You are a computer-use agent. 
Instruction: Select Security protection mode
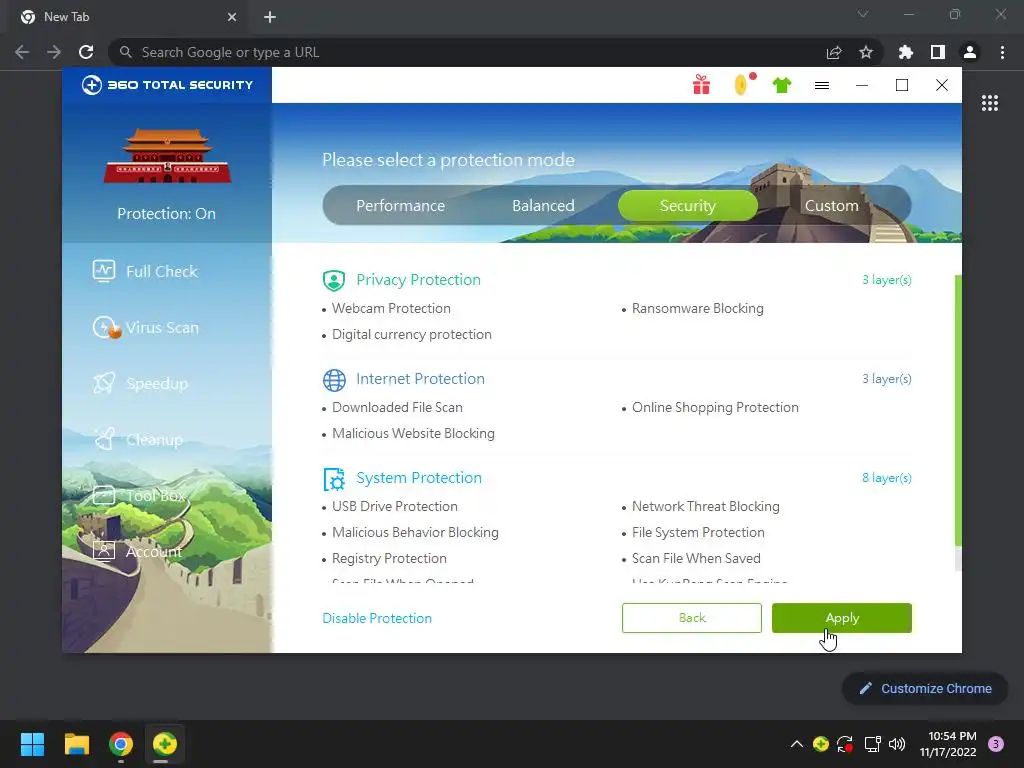pos(688,206)
